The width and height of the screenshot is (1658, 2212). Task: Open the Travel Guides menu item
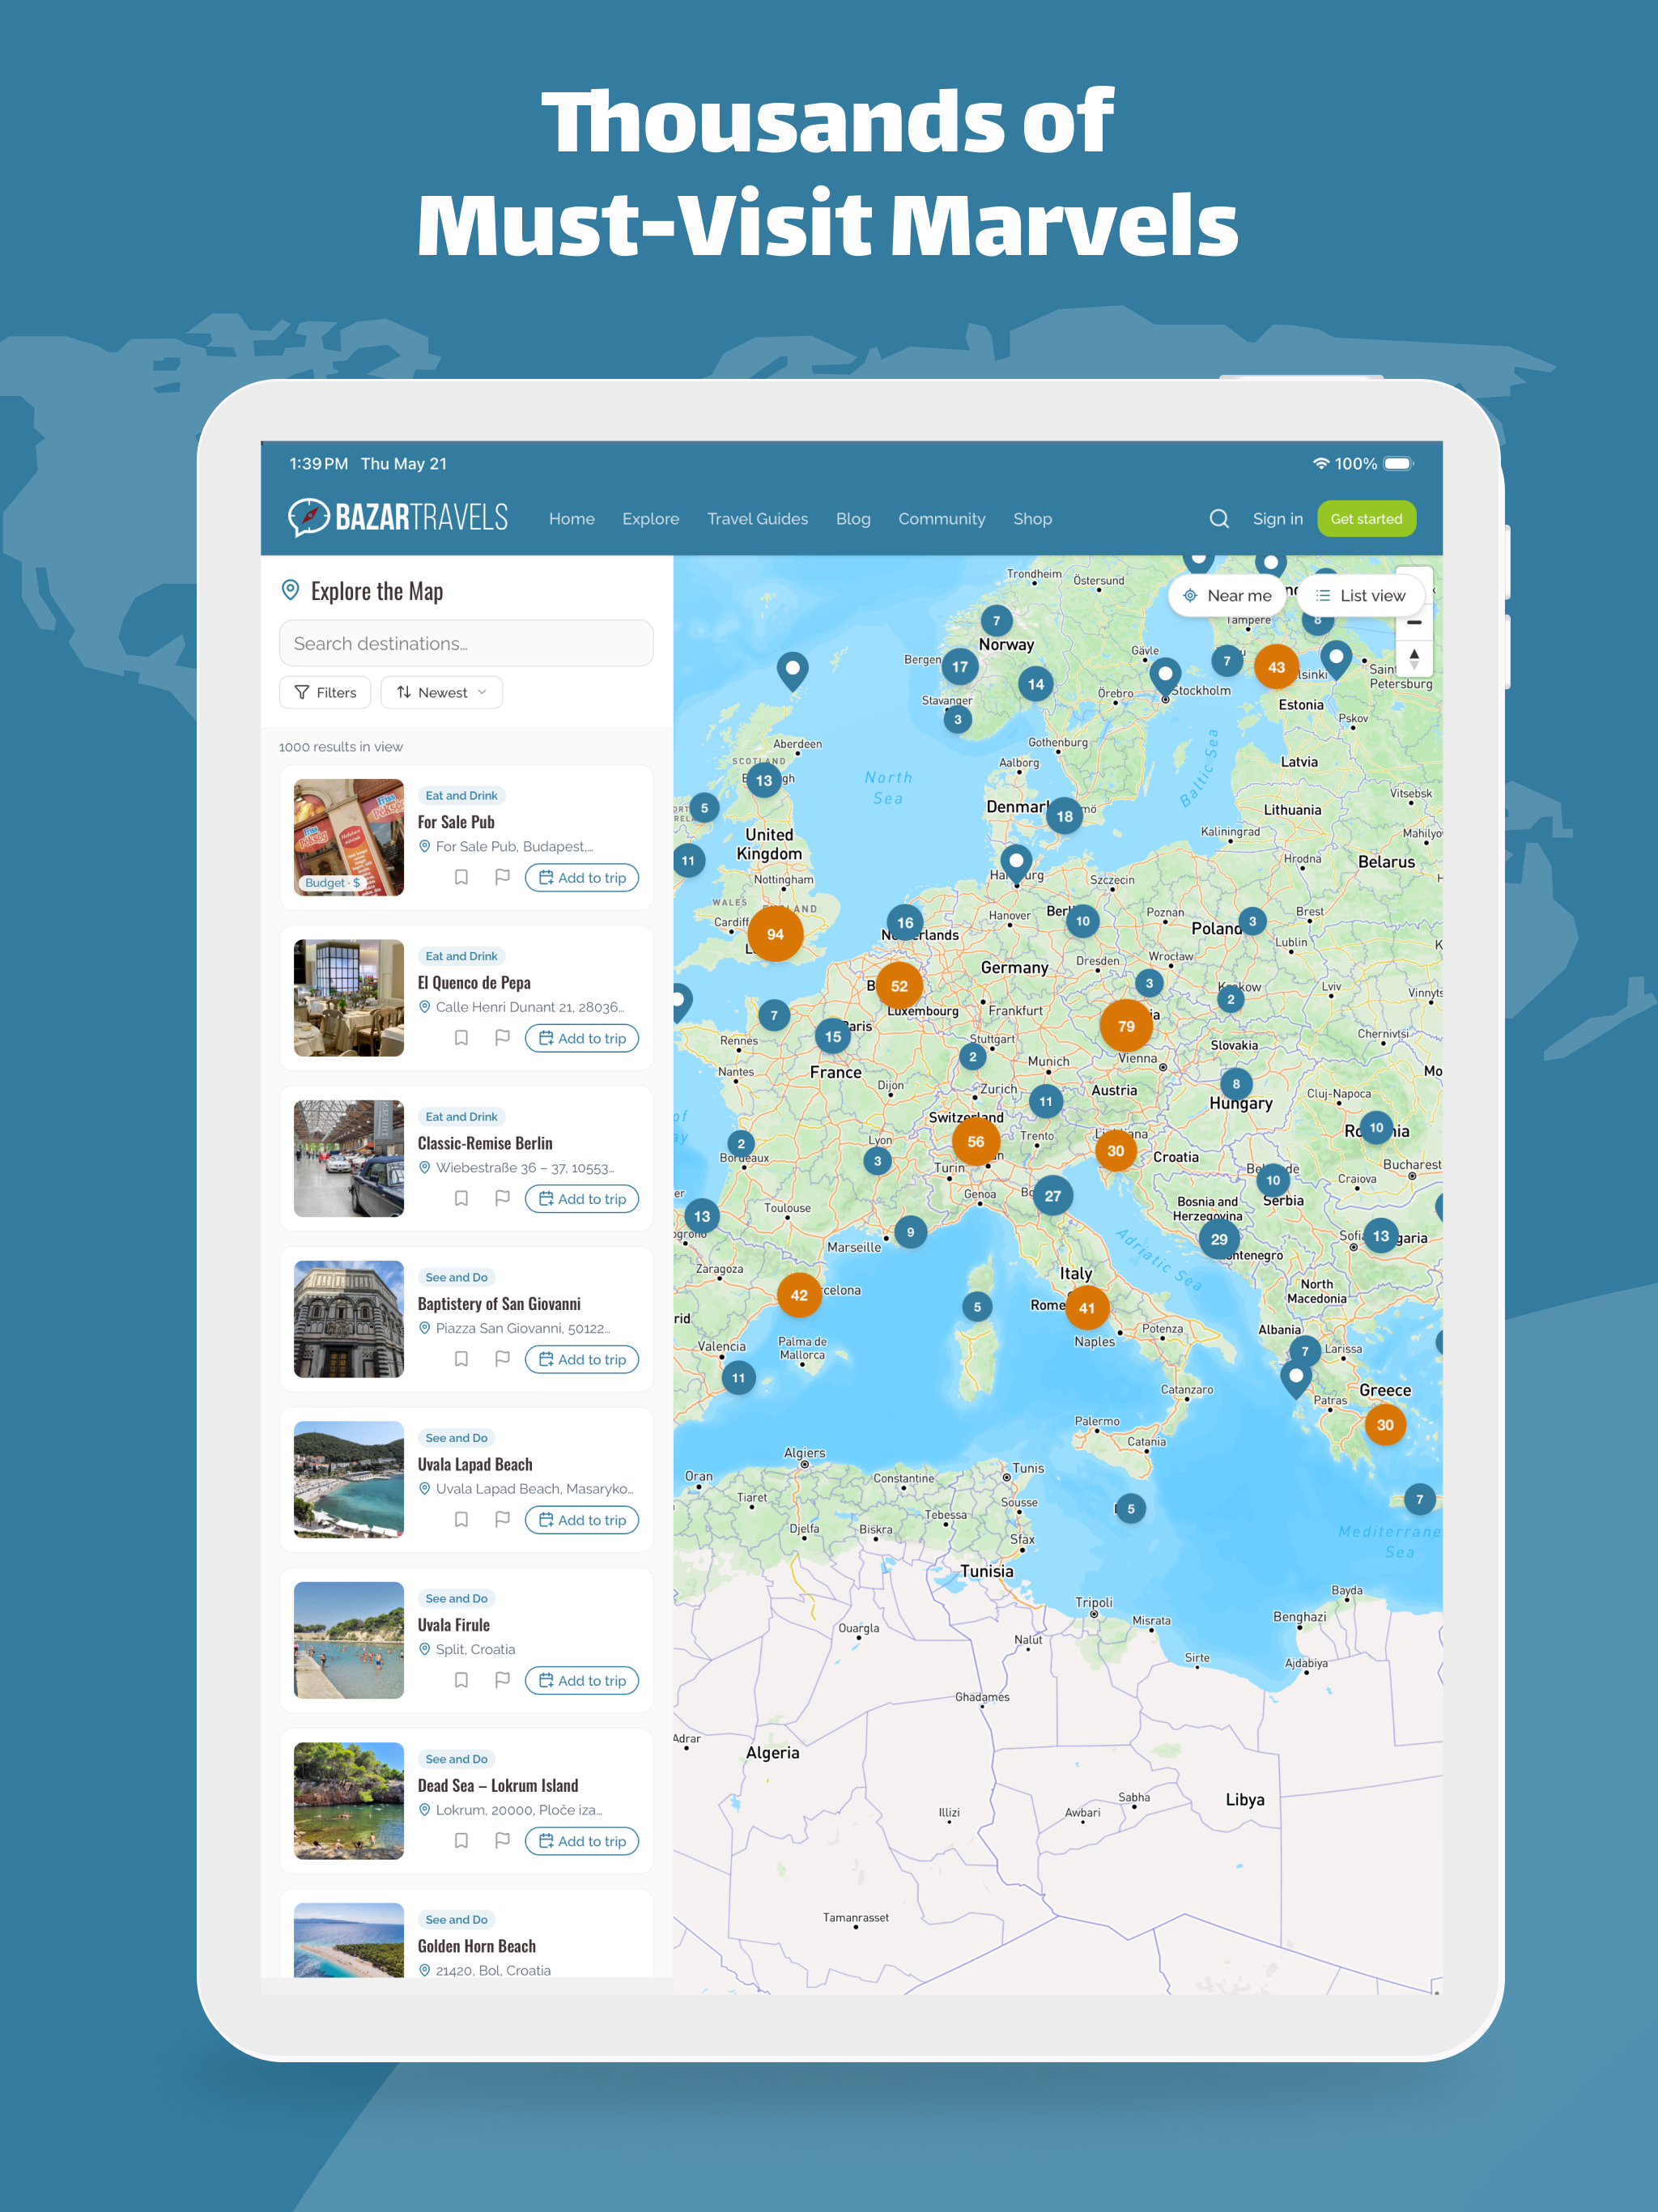point(757,519)
